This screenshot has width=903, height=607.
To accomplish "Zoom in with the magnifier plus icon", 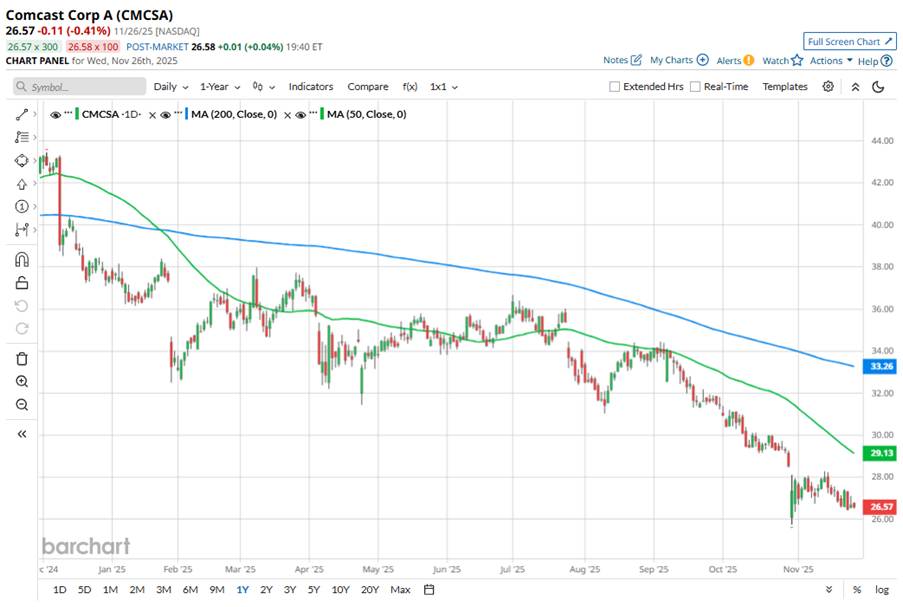I will point(21,381).
